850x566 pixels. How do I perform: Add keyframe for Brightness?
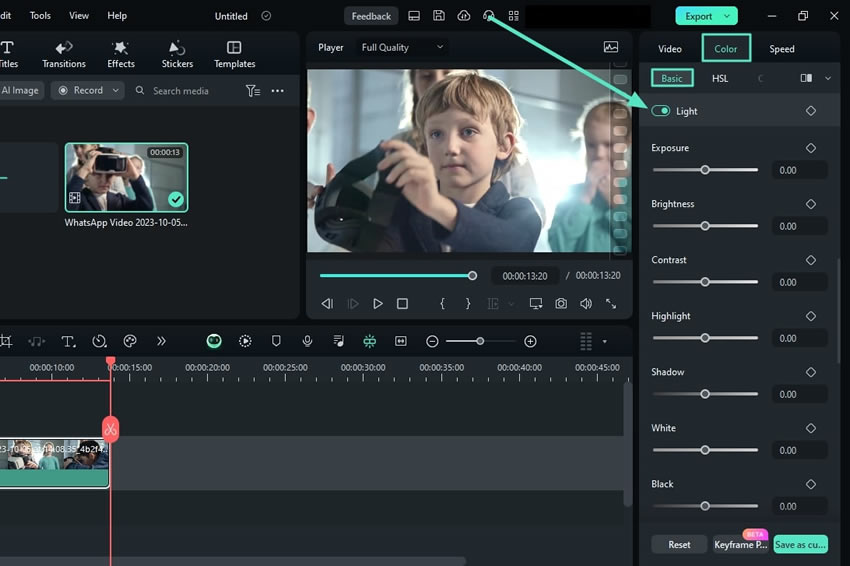811,204
